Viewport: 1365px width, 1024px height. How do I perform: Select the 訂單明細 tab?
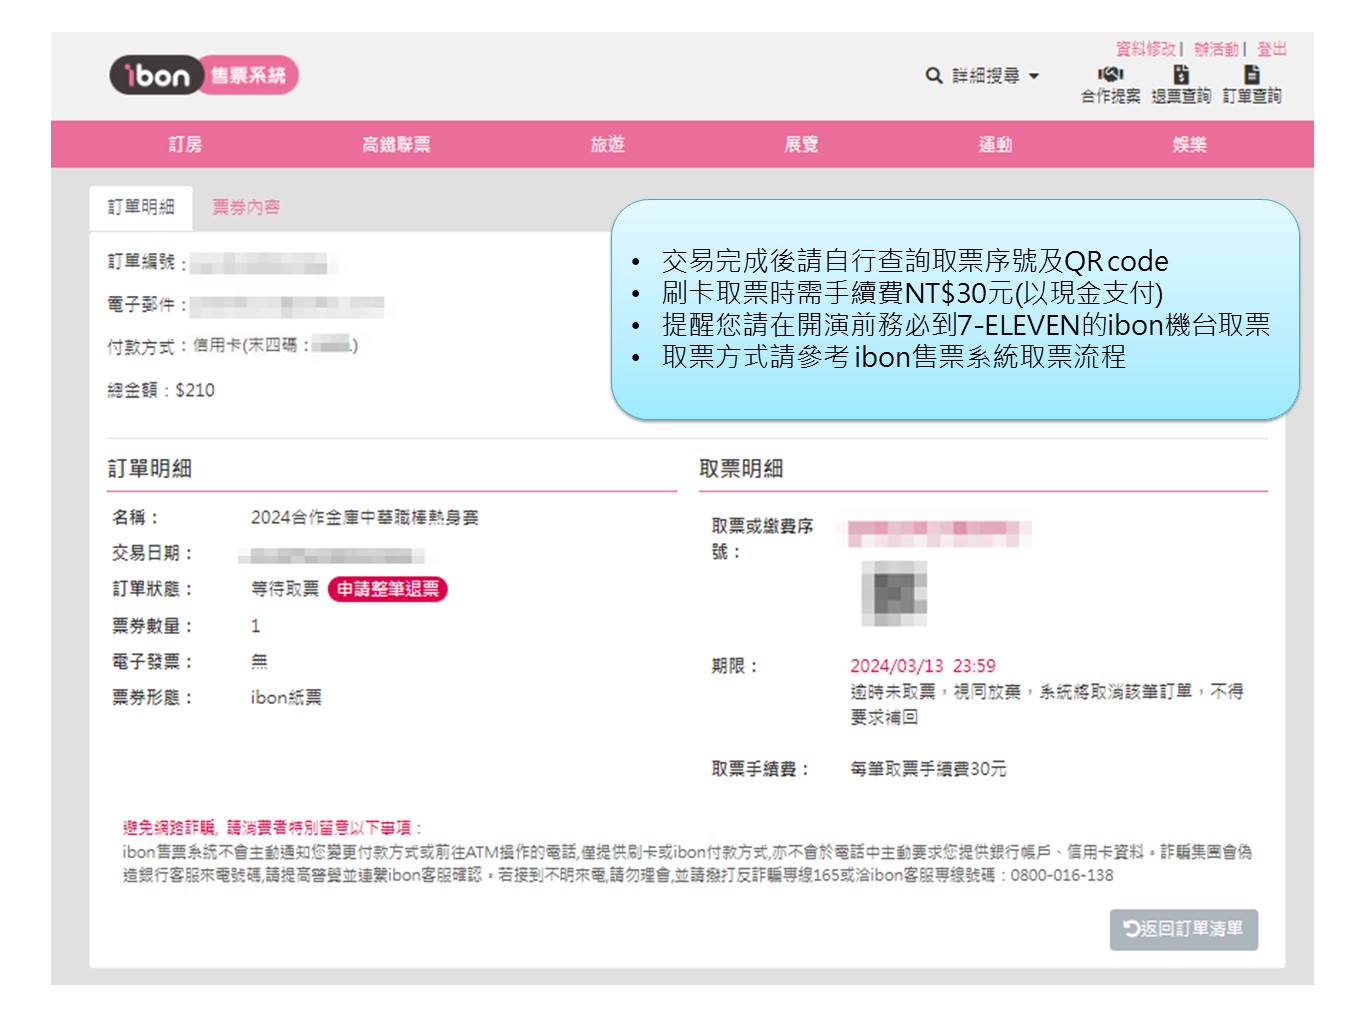(141, 208)
